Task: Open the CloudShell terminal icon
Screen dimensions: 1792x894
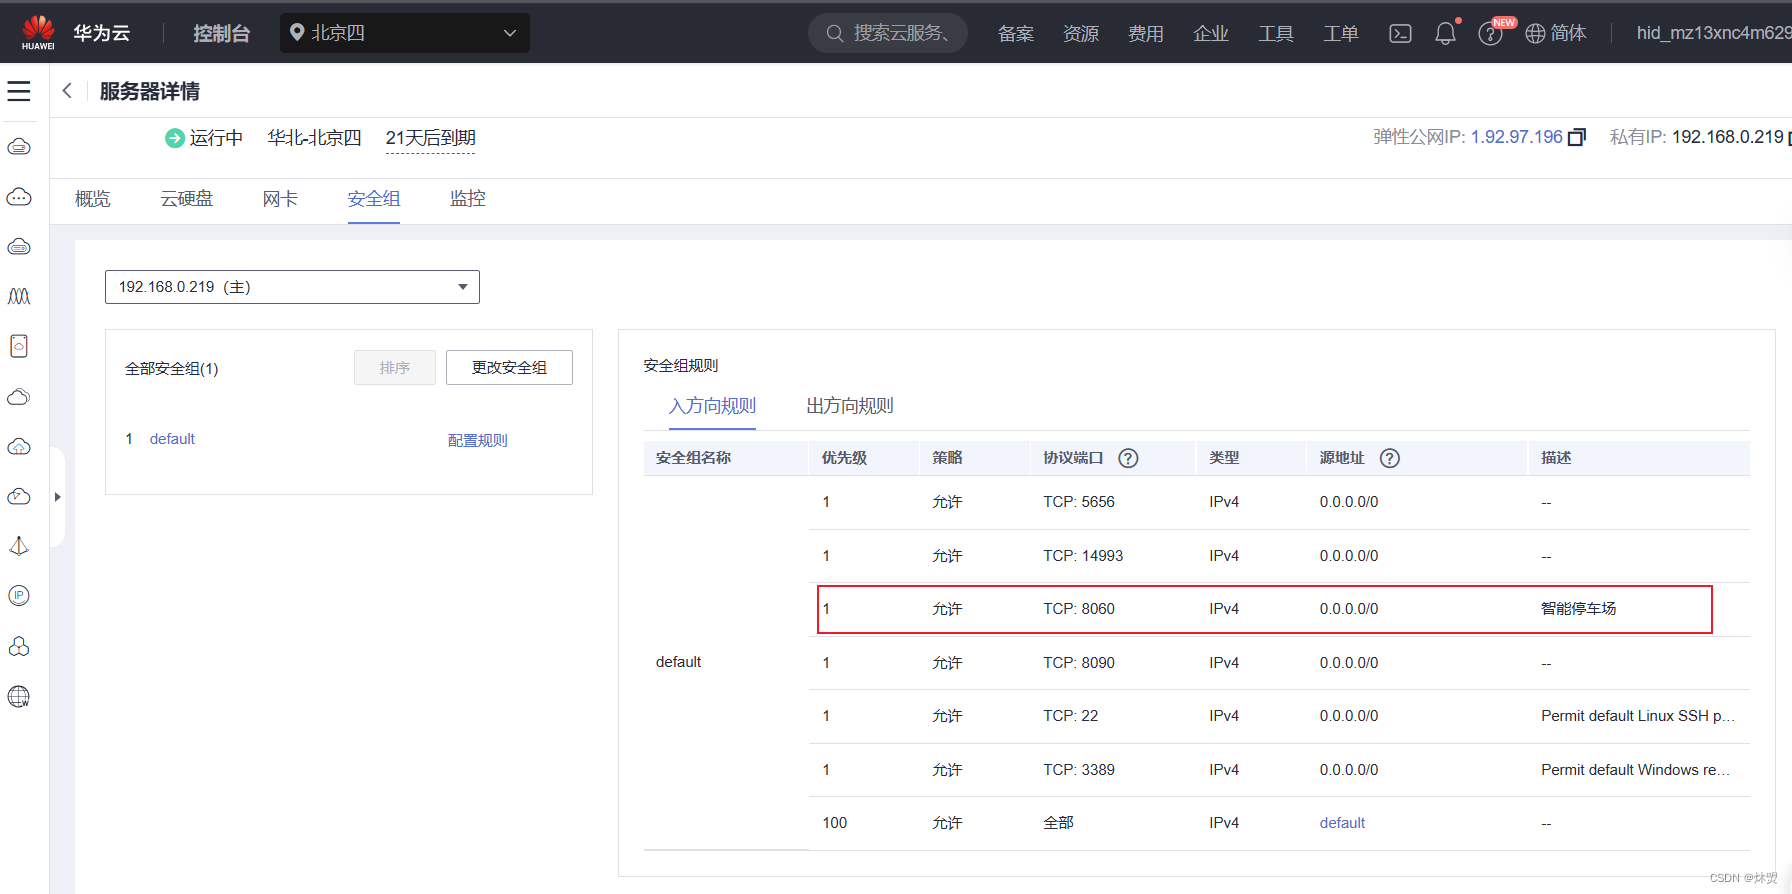Action: (1400, 33)
